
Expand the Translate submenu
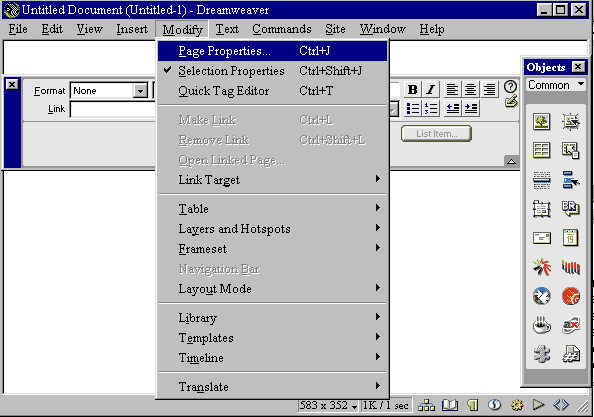pyautogui.click(x=273, y=387)
